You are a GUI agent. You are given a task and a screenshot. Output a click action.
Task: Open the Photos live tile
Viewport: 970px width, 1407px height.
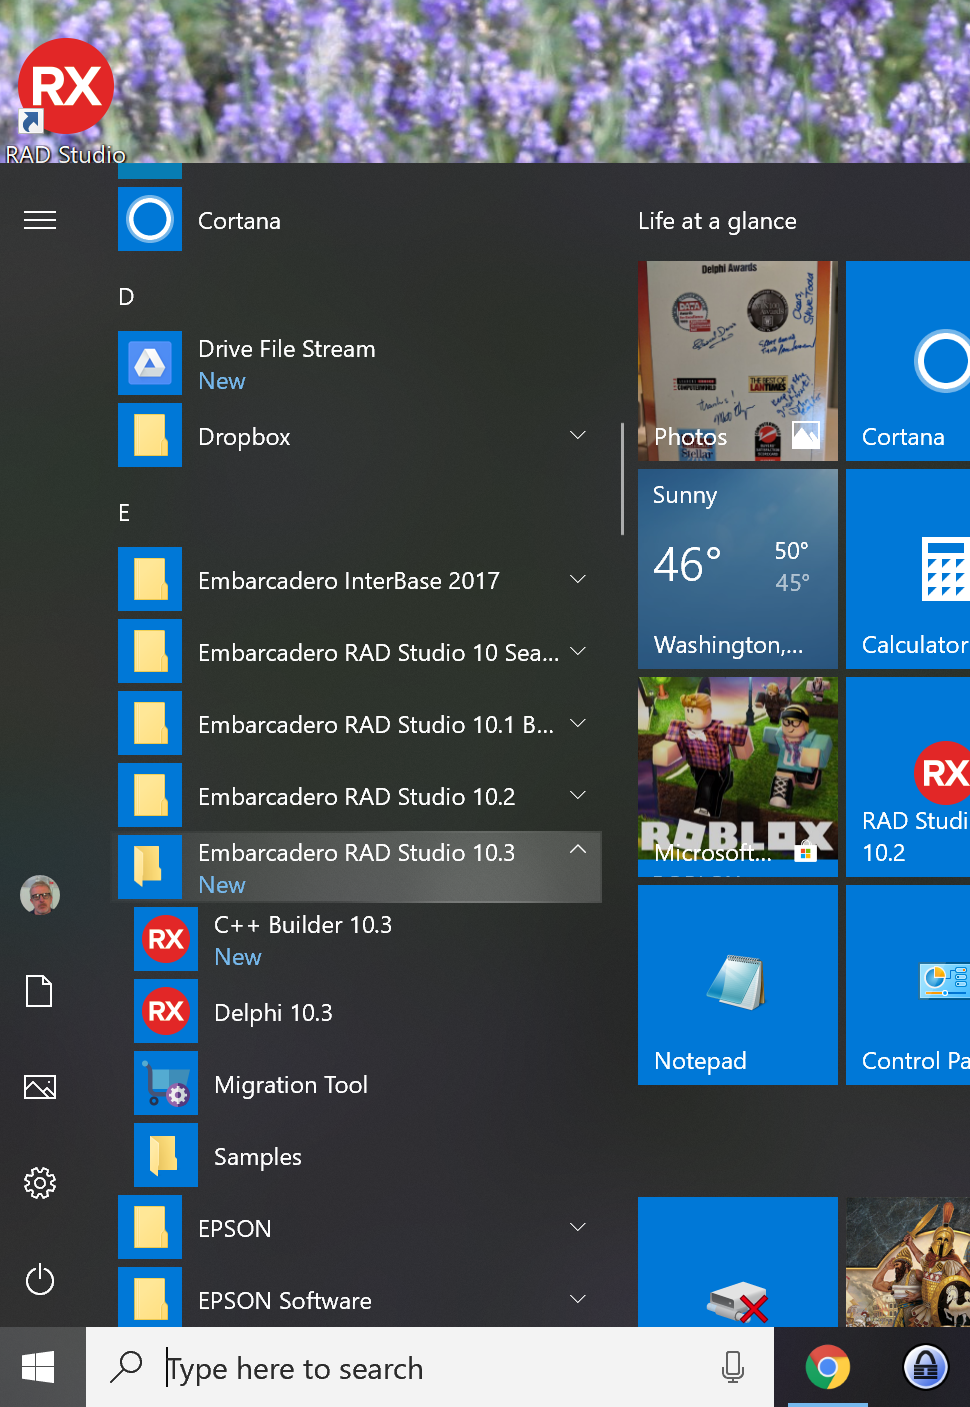[x=738, y=361]
